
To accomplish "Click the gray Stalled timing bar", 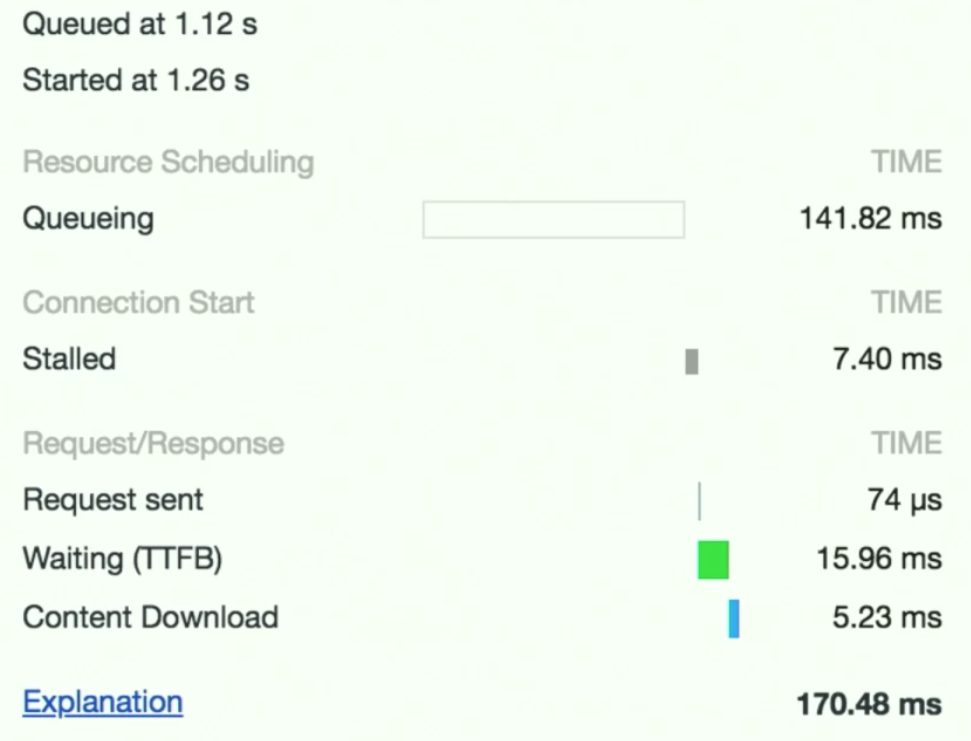I will click(x=692, y=361).
